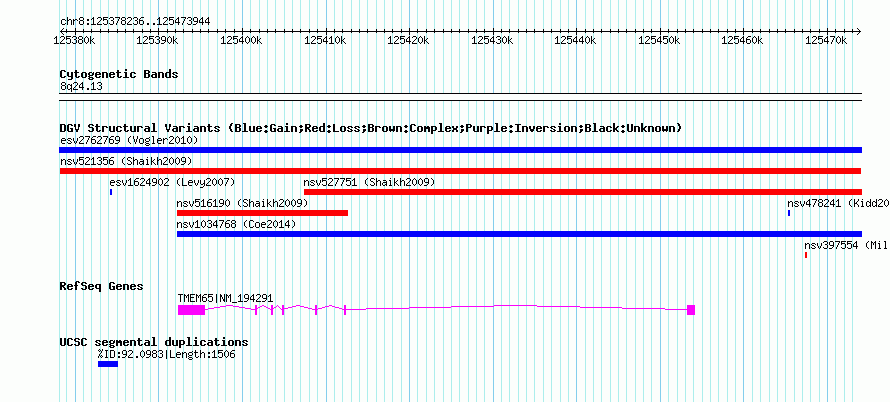
Task: Click the %ID:92.0983|Length:1506 label
Action: 166,354
